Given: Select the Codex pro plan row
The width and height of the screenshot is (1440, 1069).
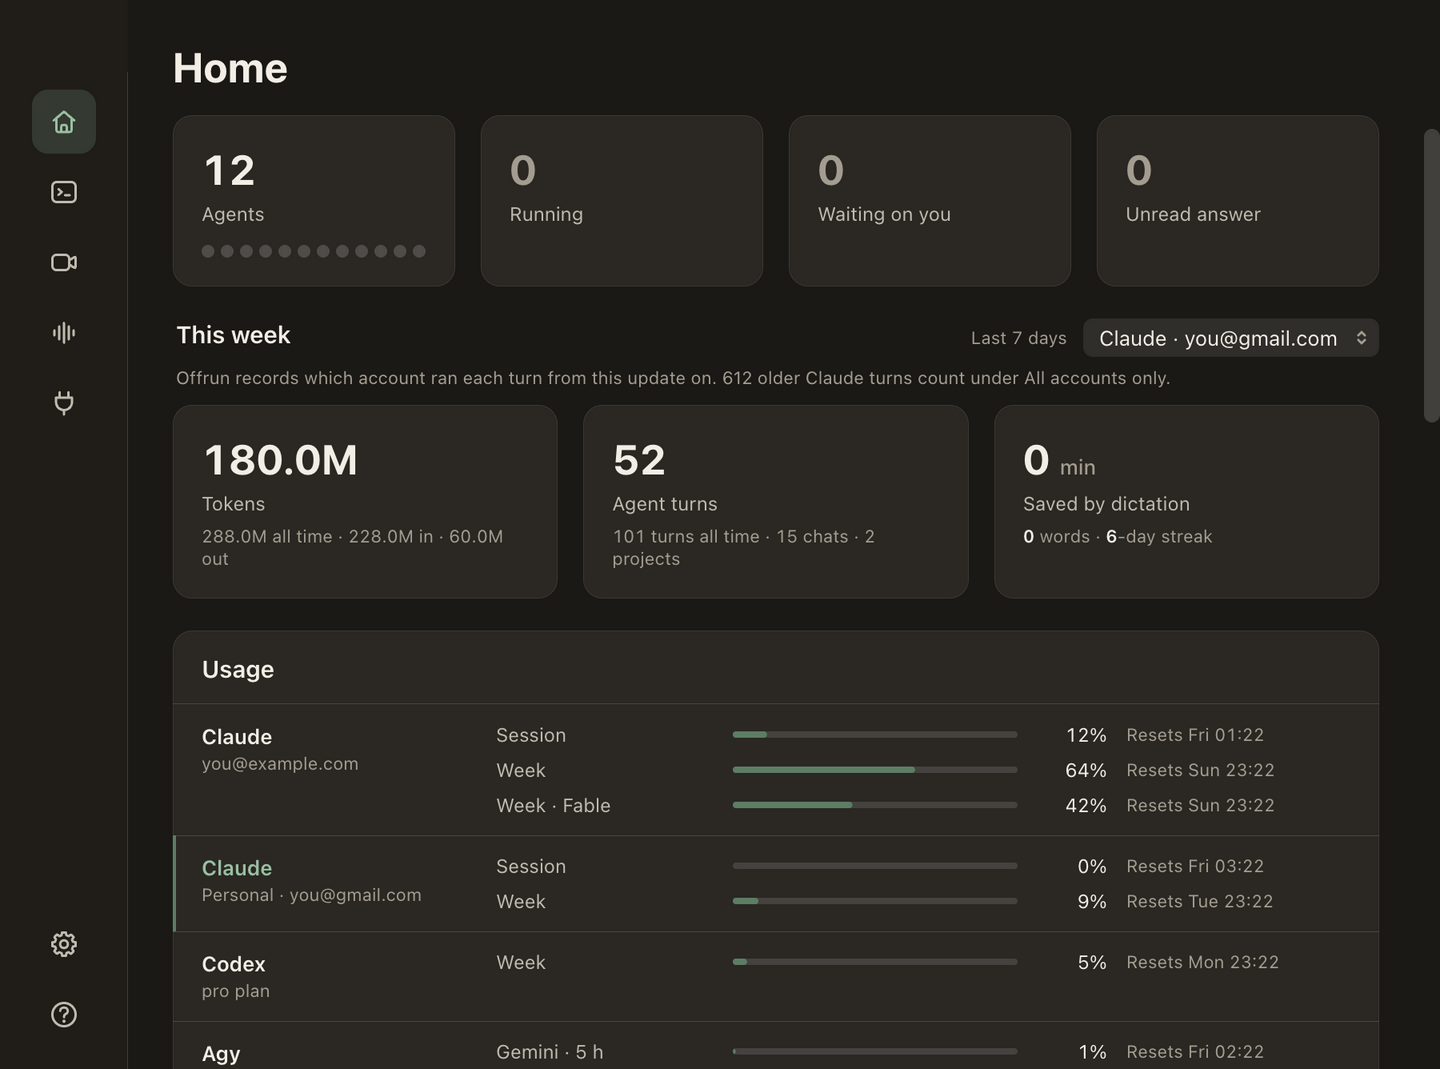Looking at the screenshot, I should click(x=776, y=977).
